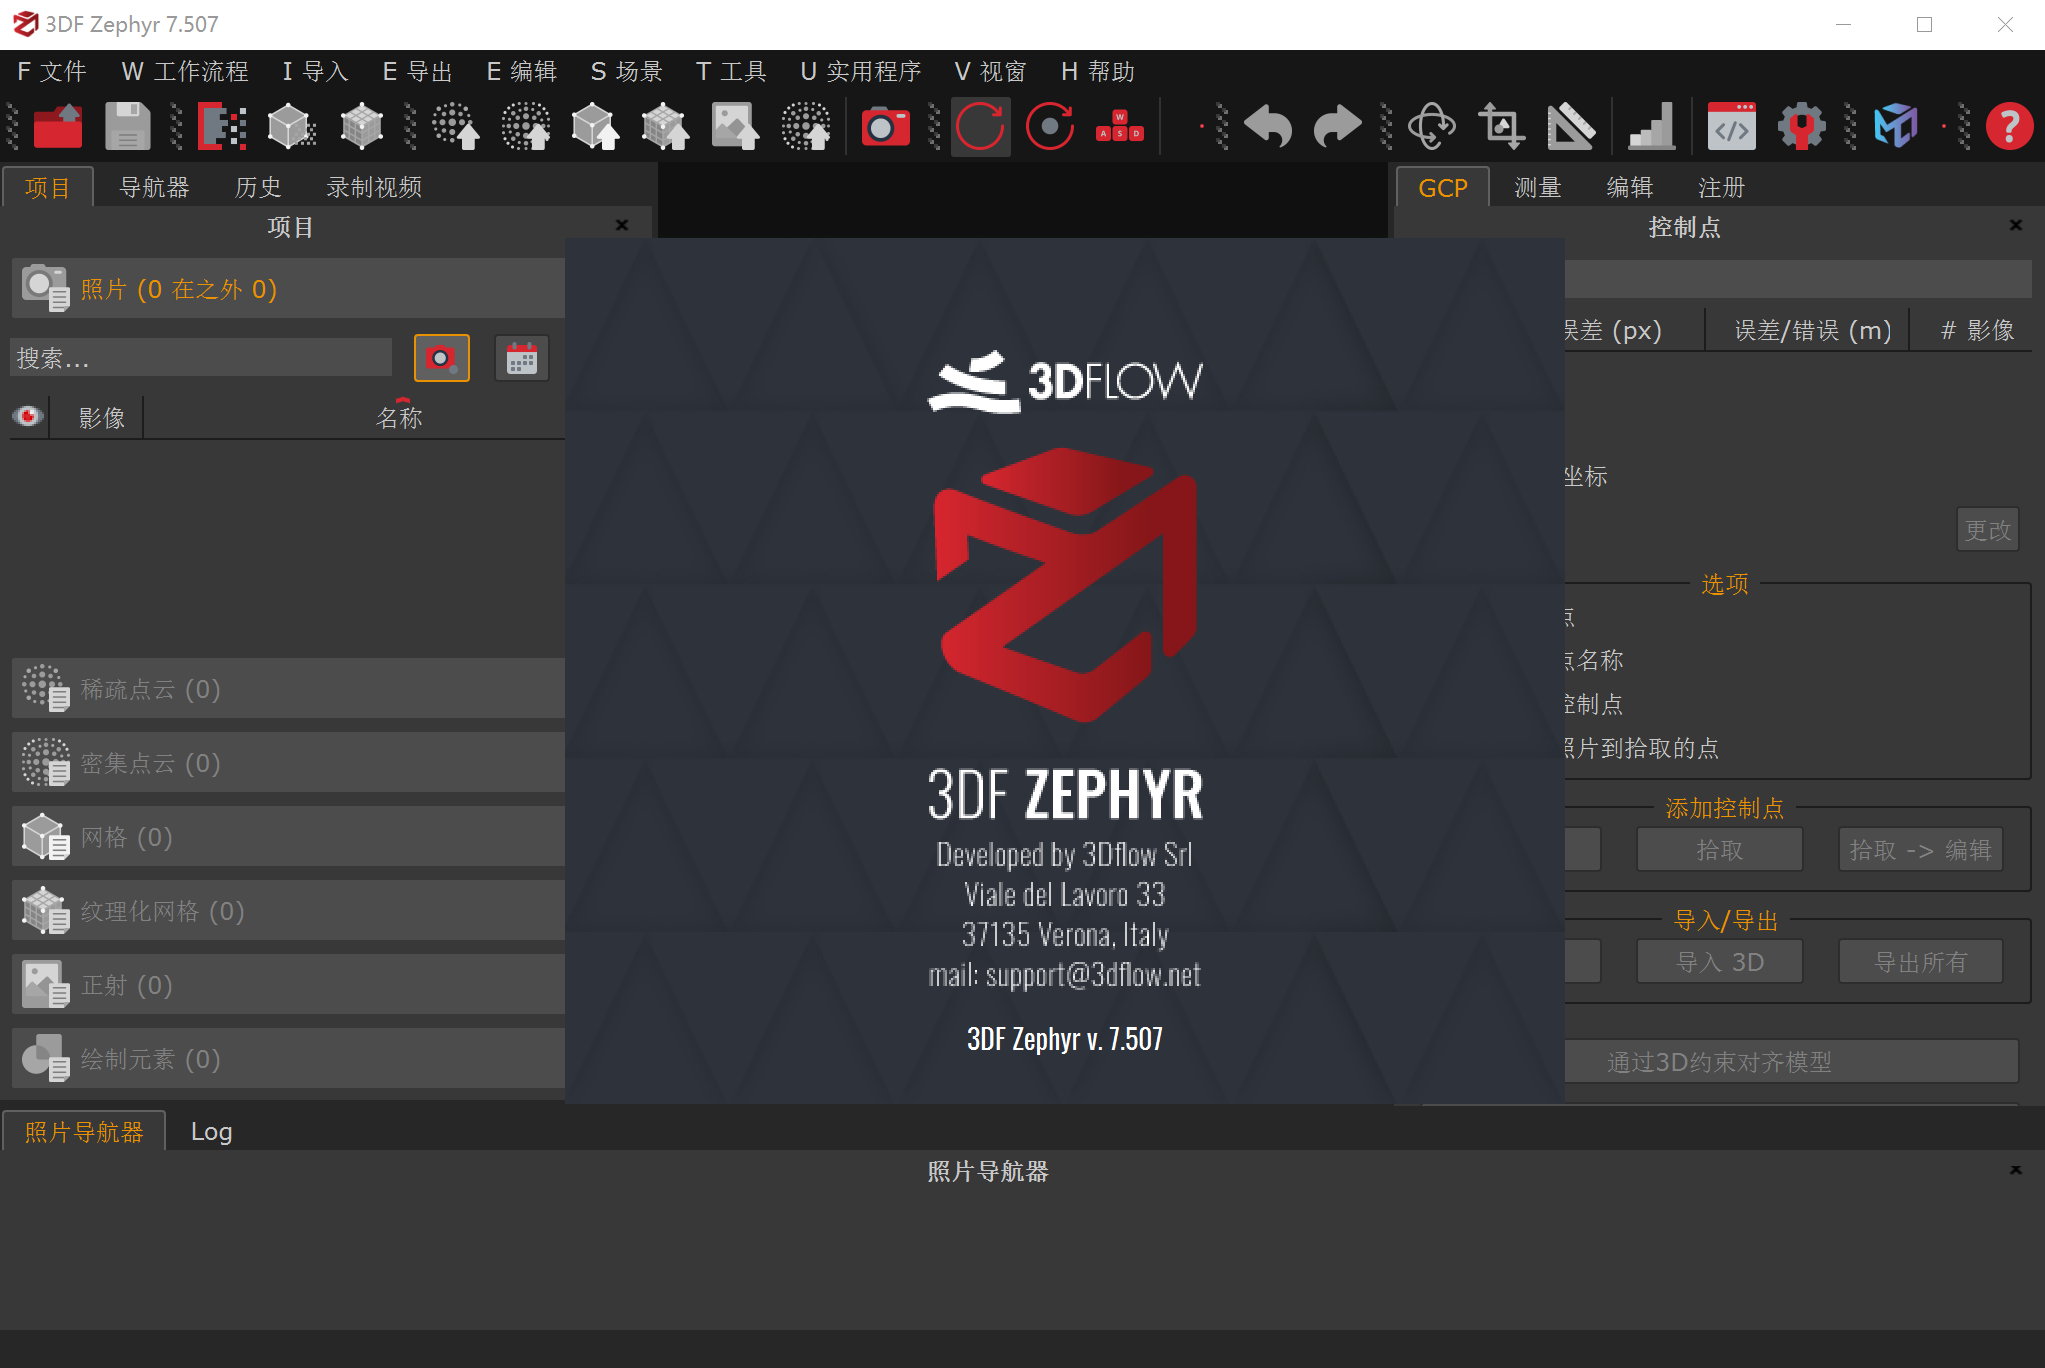
Task: Open the ruler triangle measurement icon
Action: [x=1571, y=127]
